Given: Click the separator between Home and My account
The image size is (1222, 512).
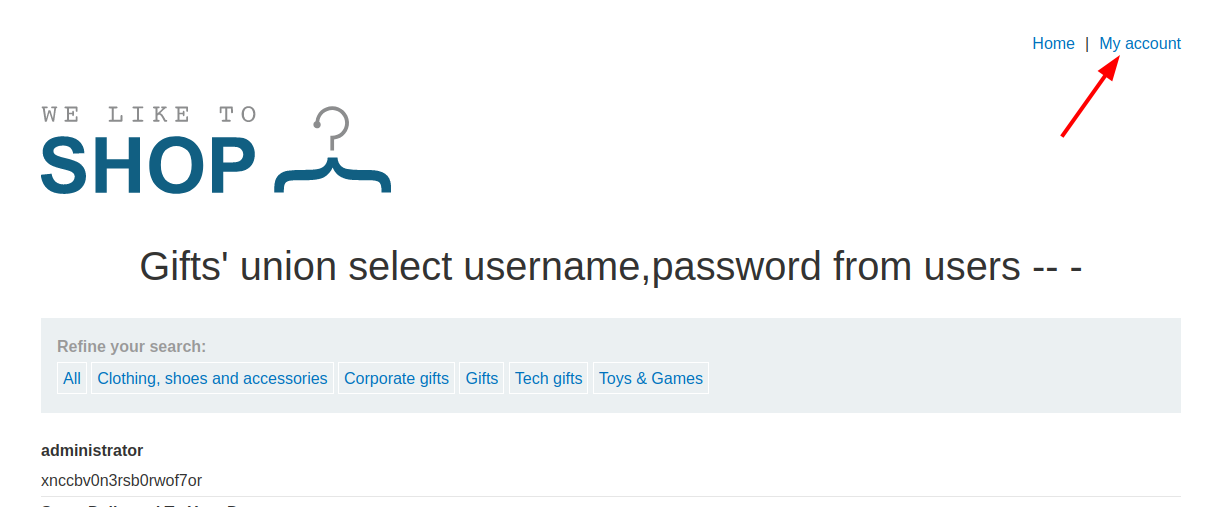Looking at the screenshot, I should (x=1087, y=44).
